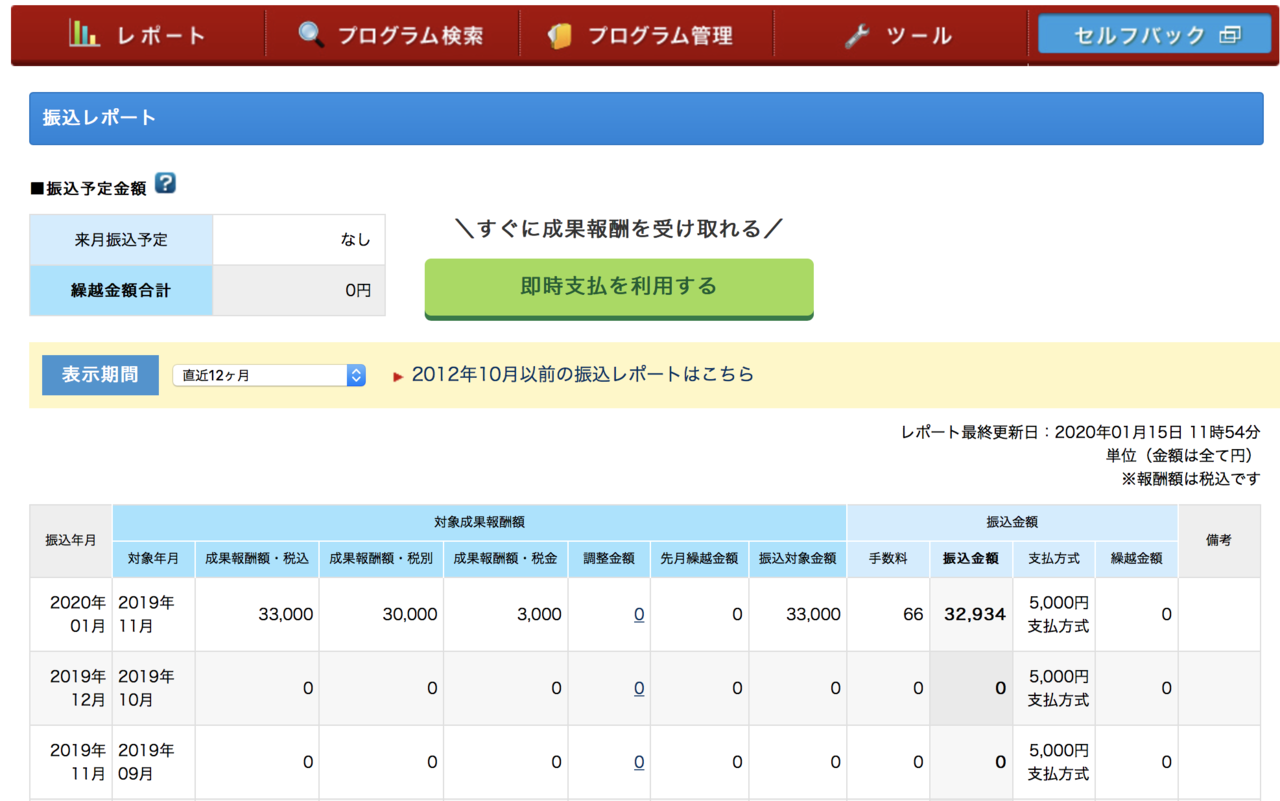1280x801 pixels.
Task: Click the 備考 column header
Action: click(x=1219, y=540)
